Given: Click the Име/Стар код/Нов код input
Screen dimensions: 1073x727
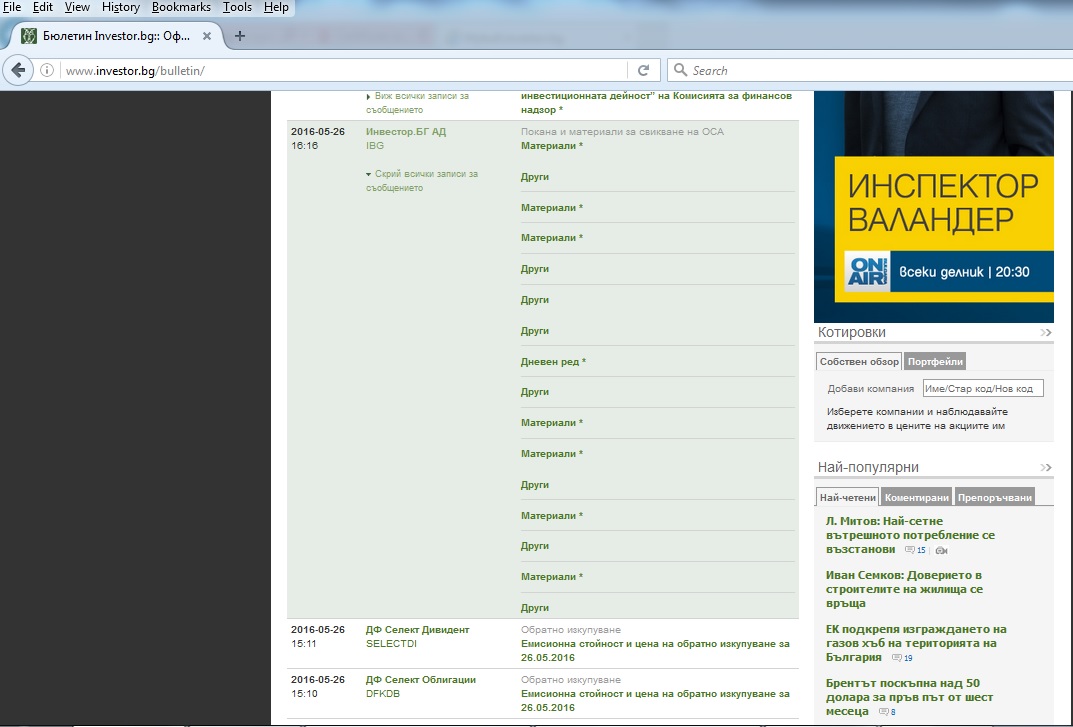Looking at the screenshot, I should click(983, 388).
